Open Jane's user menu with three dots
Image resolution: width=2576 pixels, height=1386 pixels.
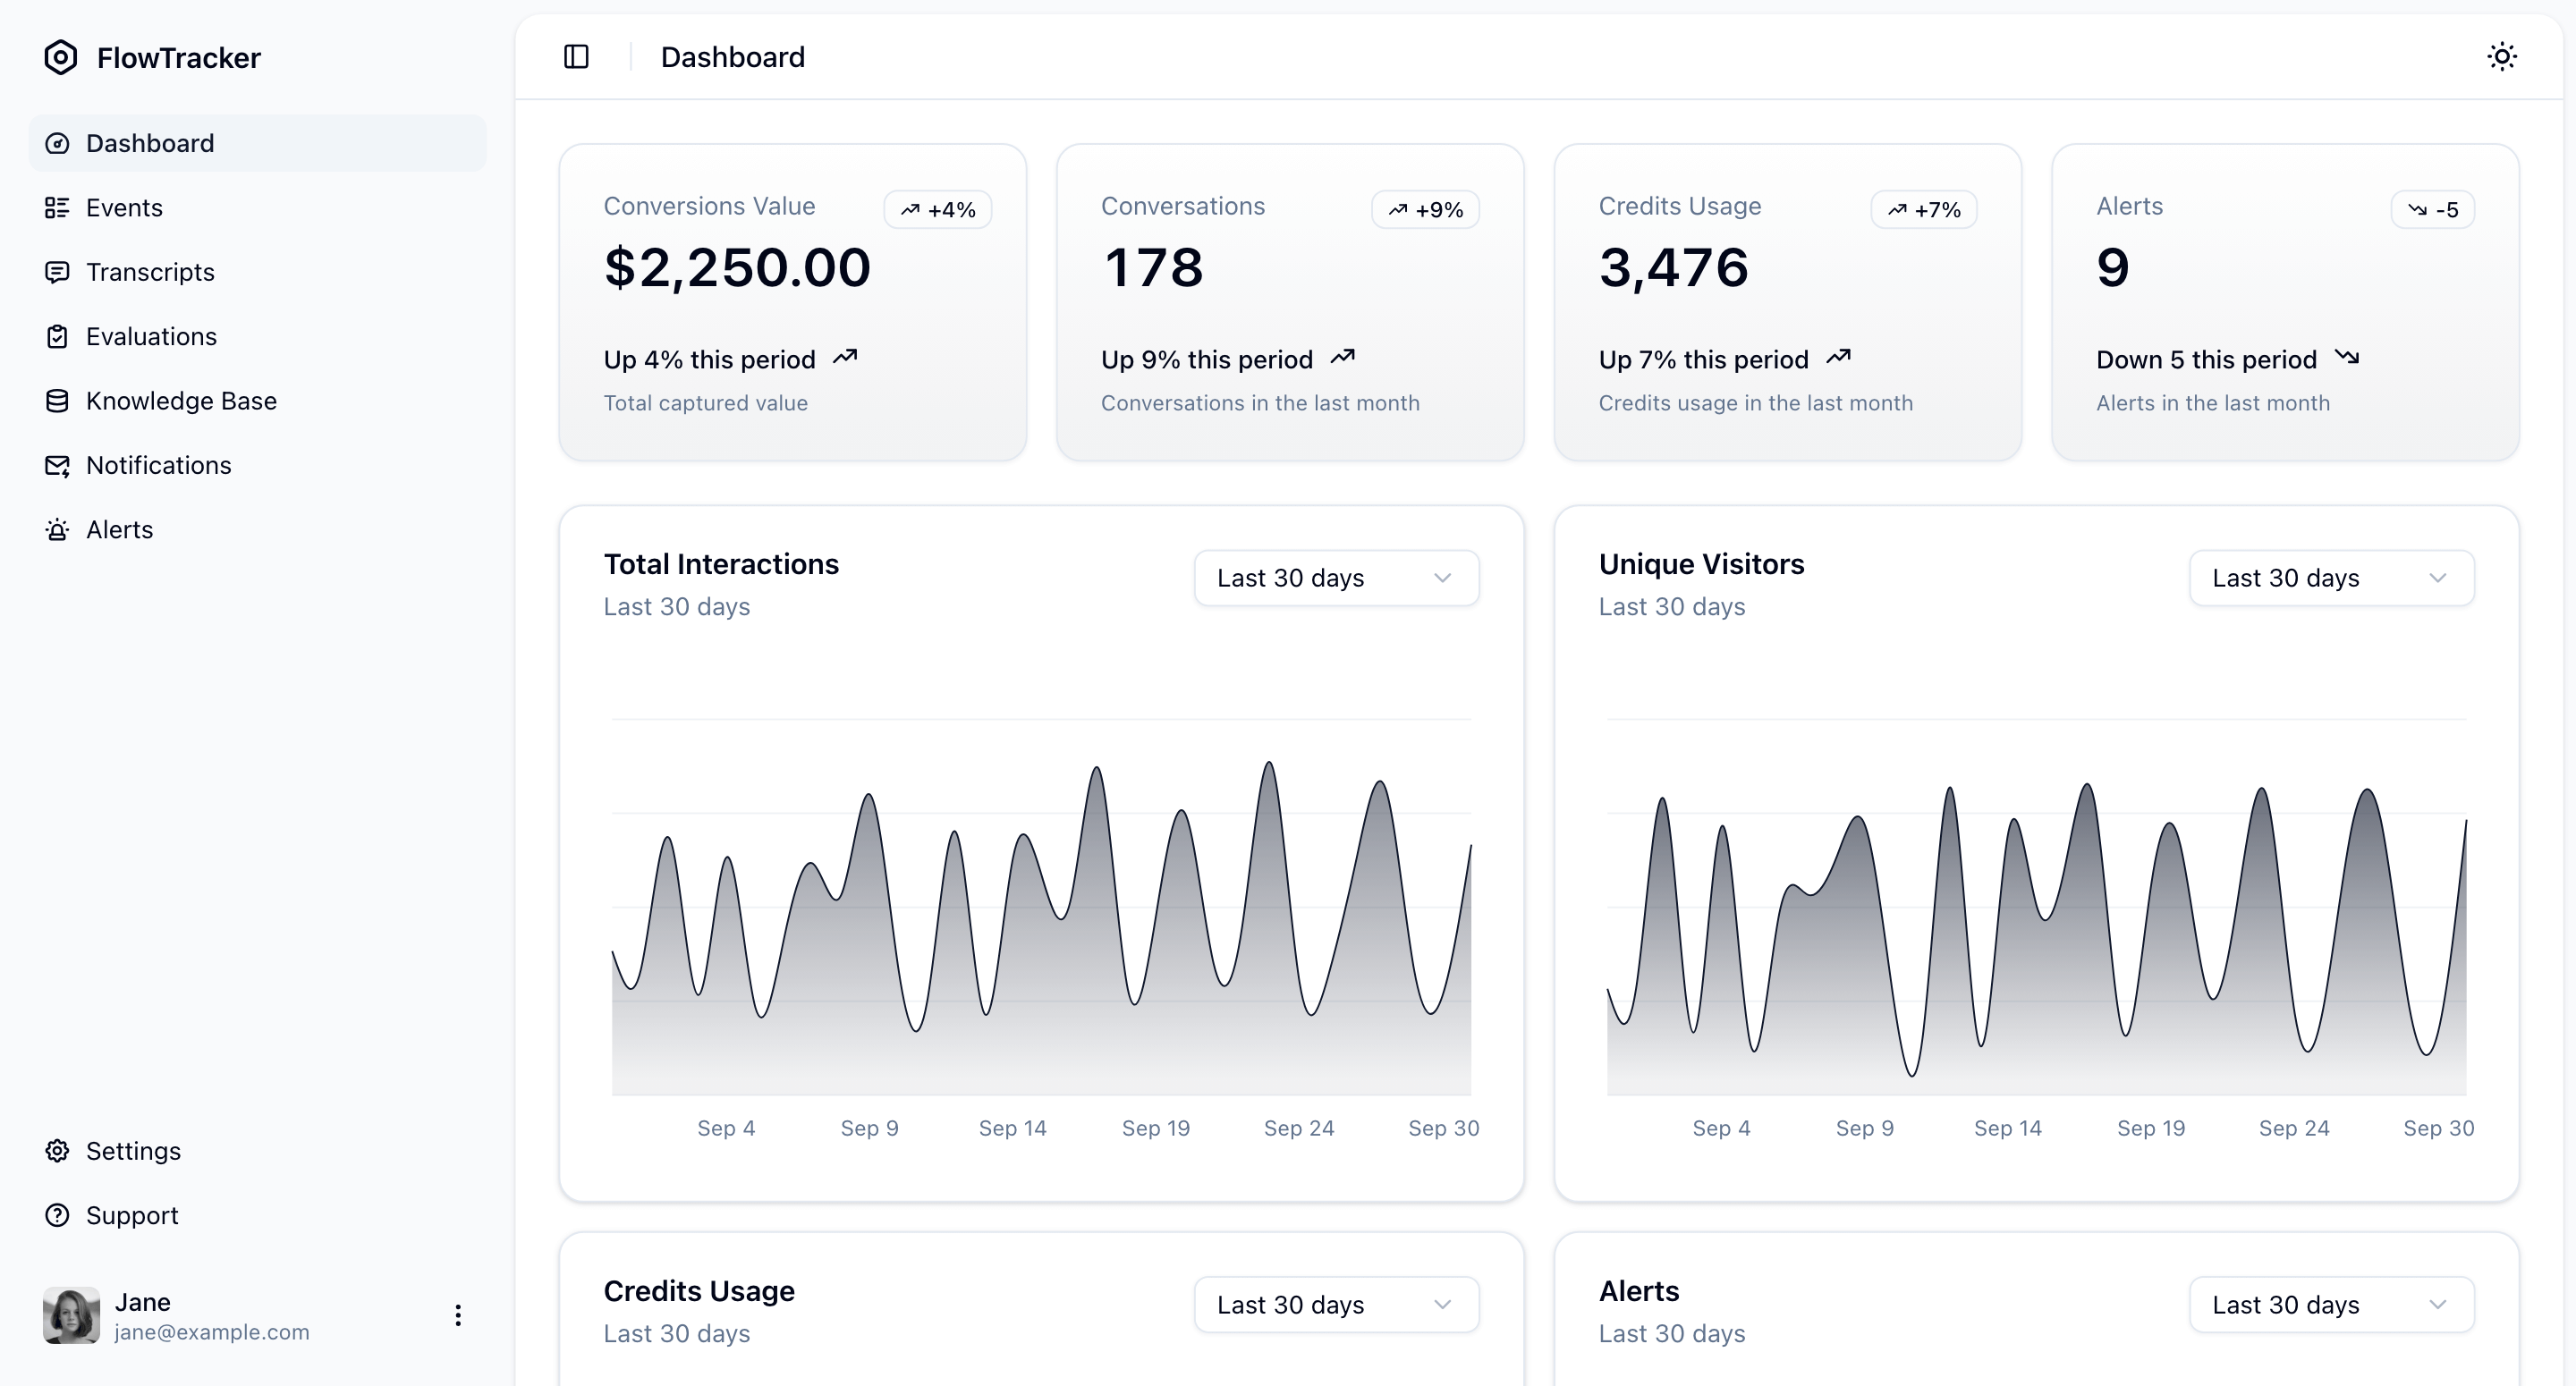click(458, 1315)
